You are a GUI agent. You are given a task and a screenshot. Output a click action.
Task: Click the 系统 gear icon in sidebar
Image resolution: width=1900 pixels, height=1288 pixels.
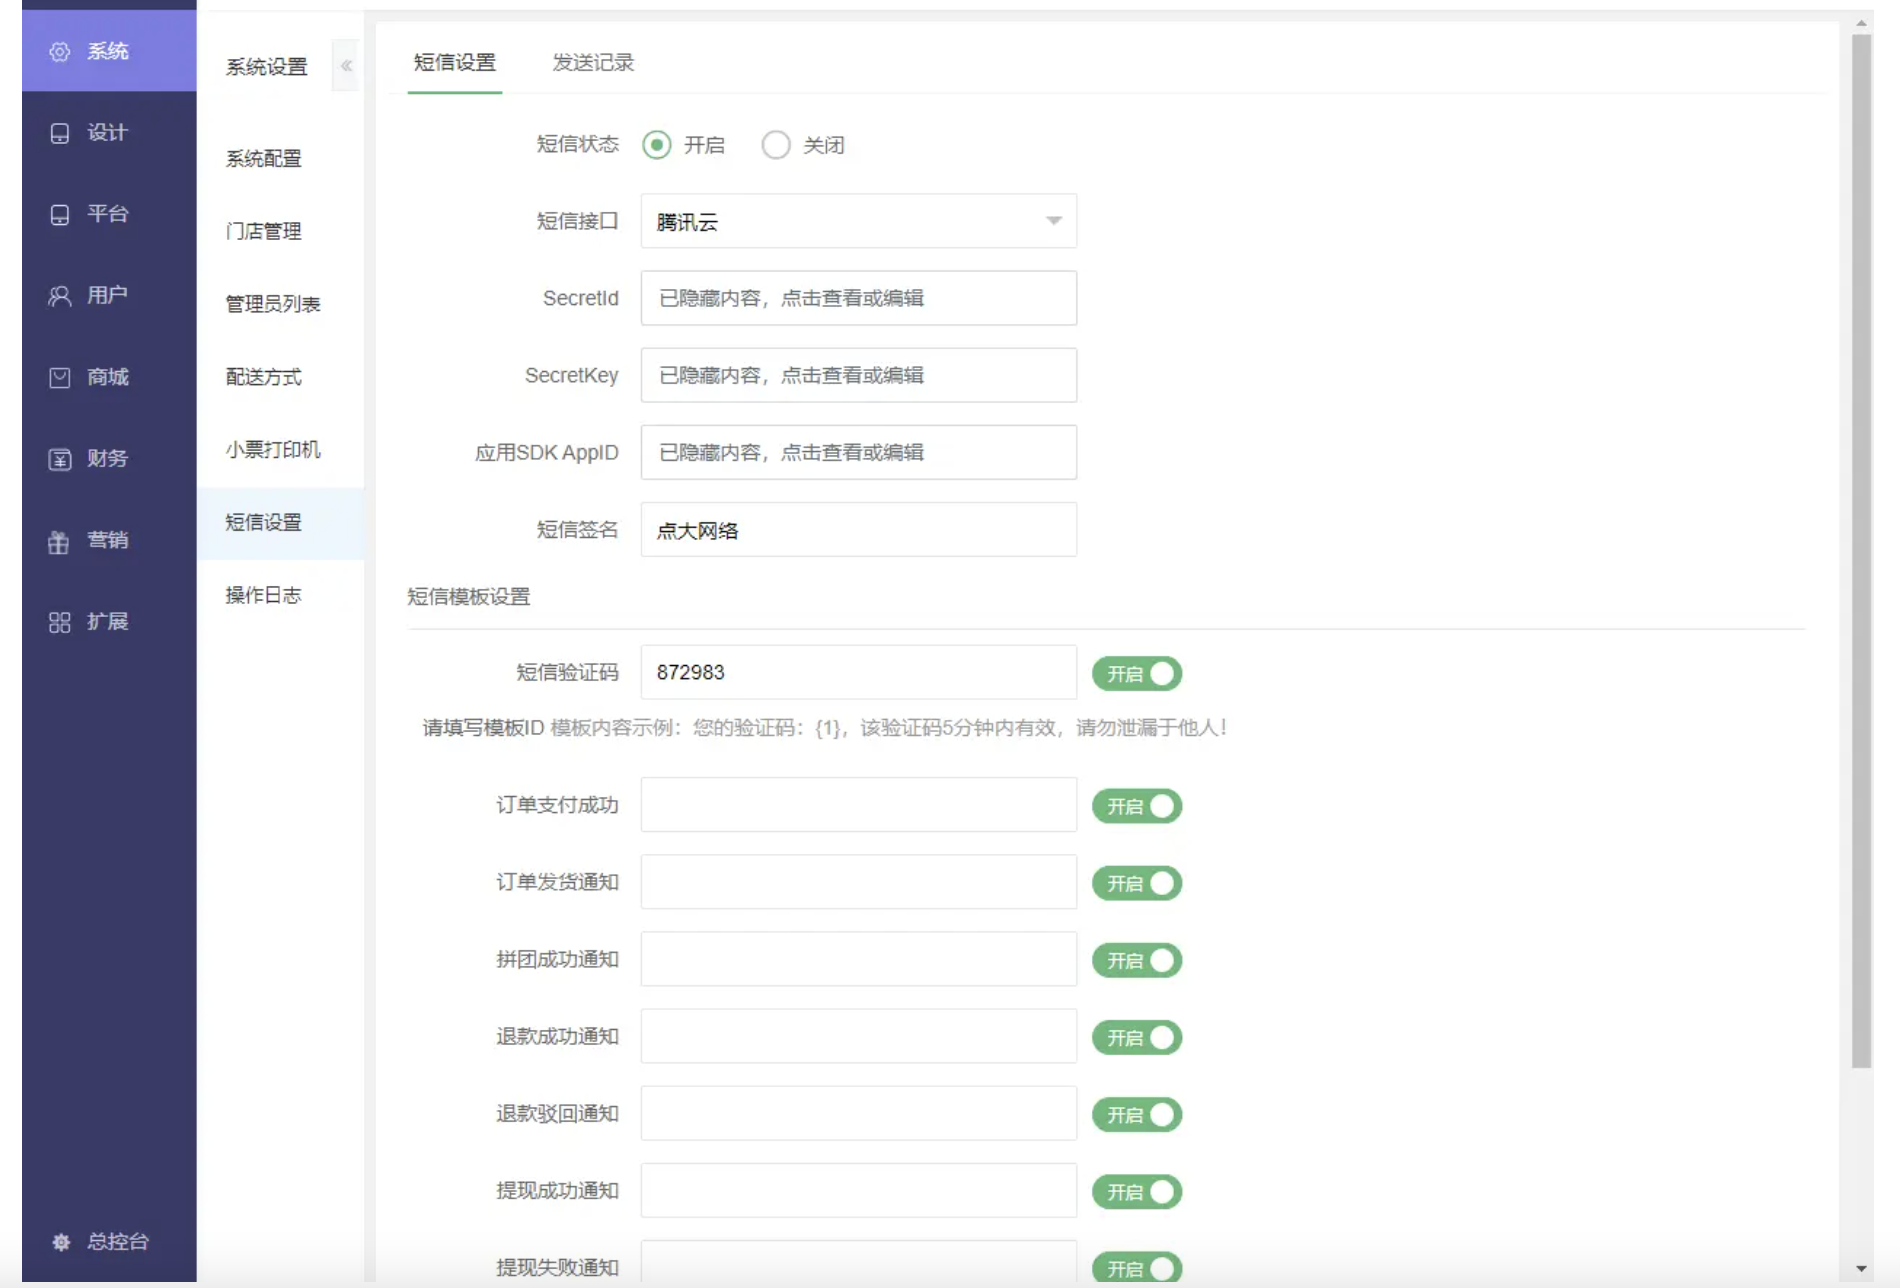point(60,52)
